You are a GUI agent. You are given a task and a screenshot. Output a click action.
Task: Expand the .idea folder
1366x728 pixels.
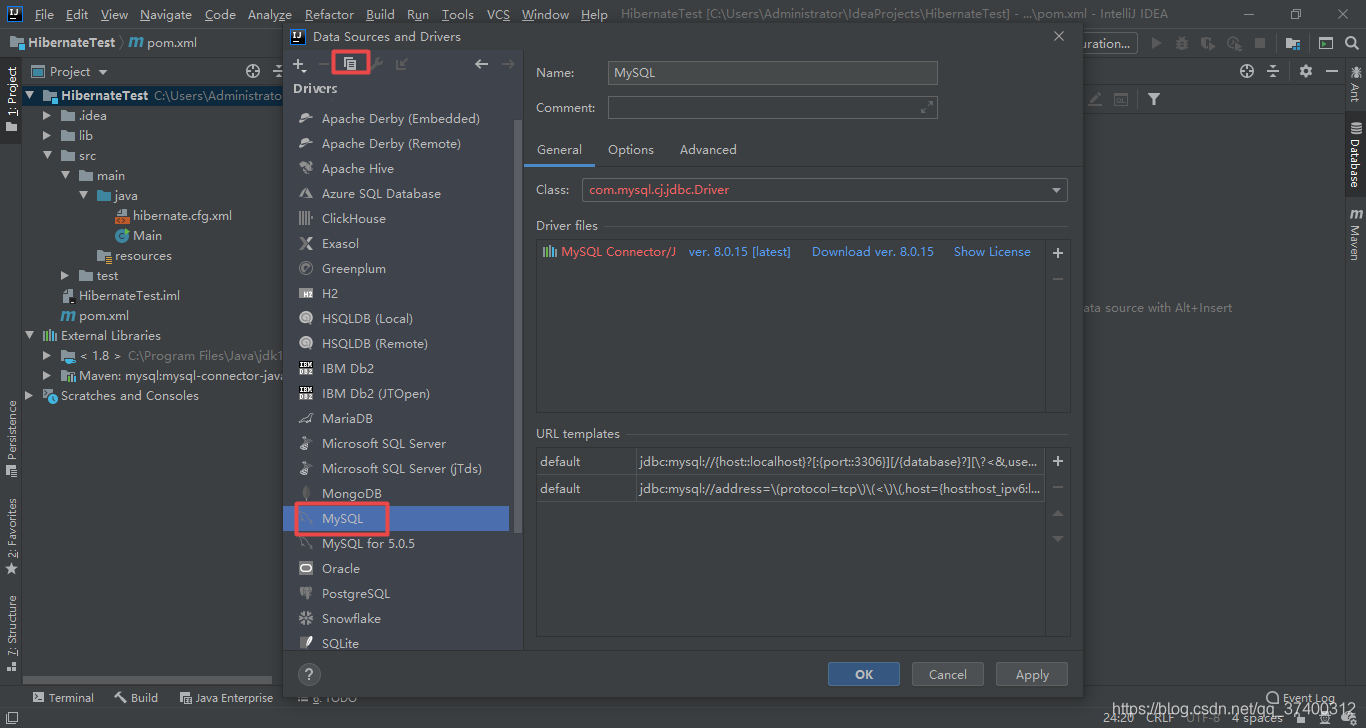pyautogui.click(x=47, y=116)
